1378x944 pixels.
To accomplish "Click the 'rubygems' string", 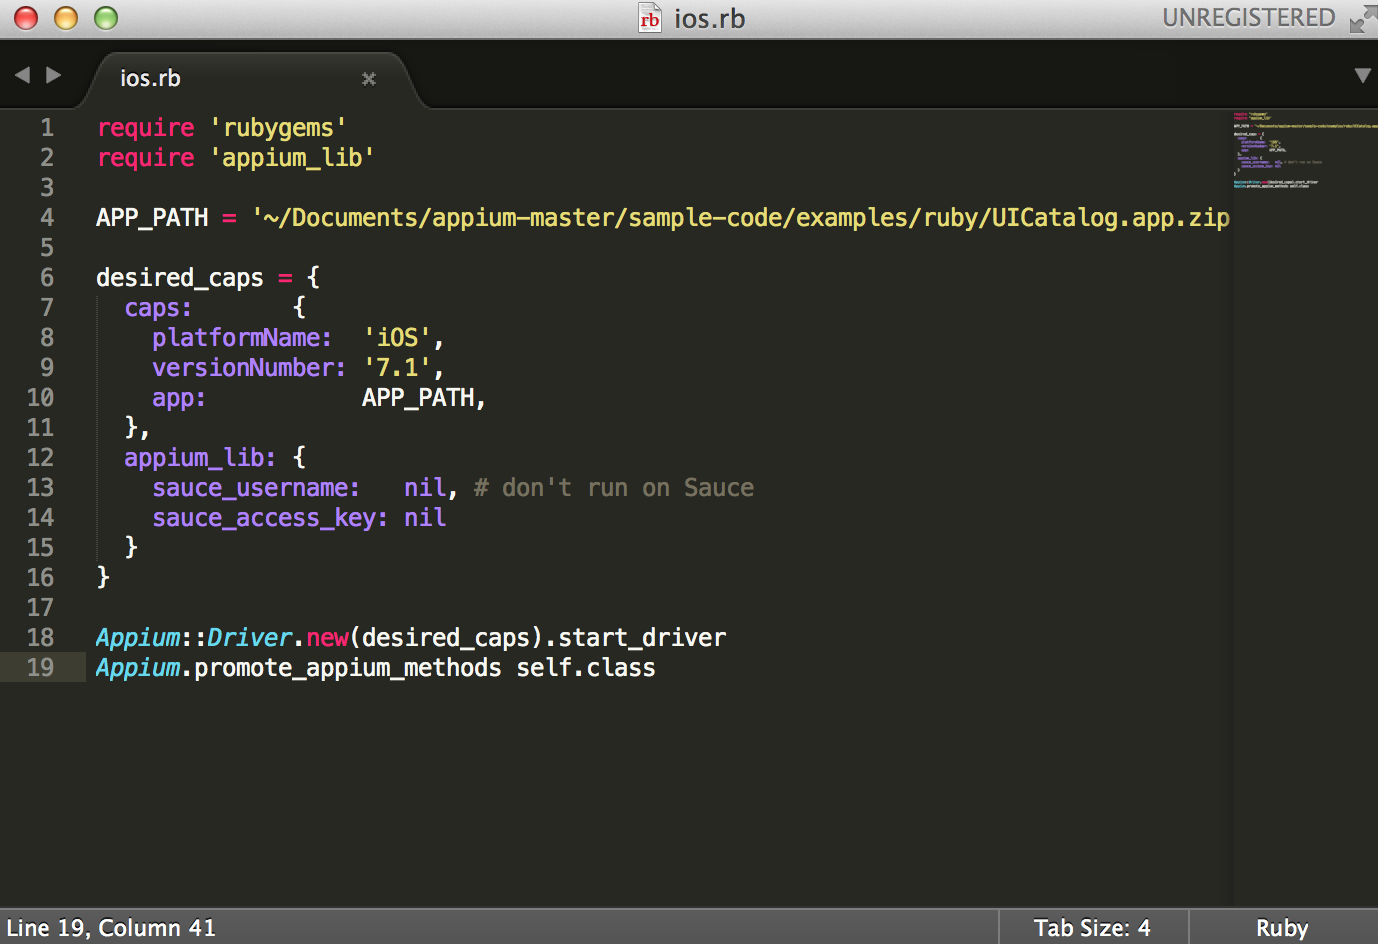I will click(278, 128).
